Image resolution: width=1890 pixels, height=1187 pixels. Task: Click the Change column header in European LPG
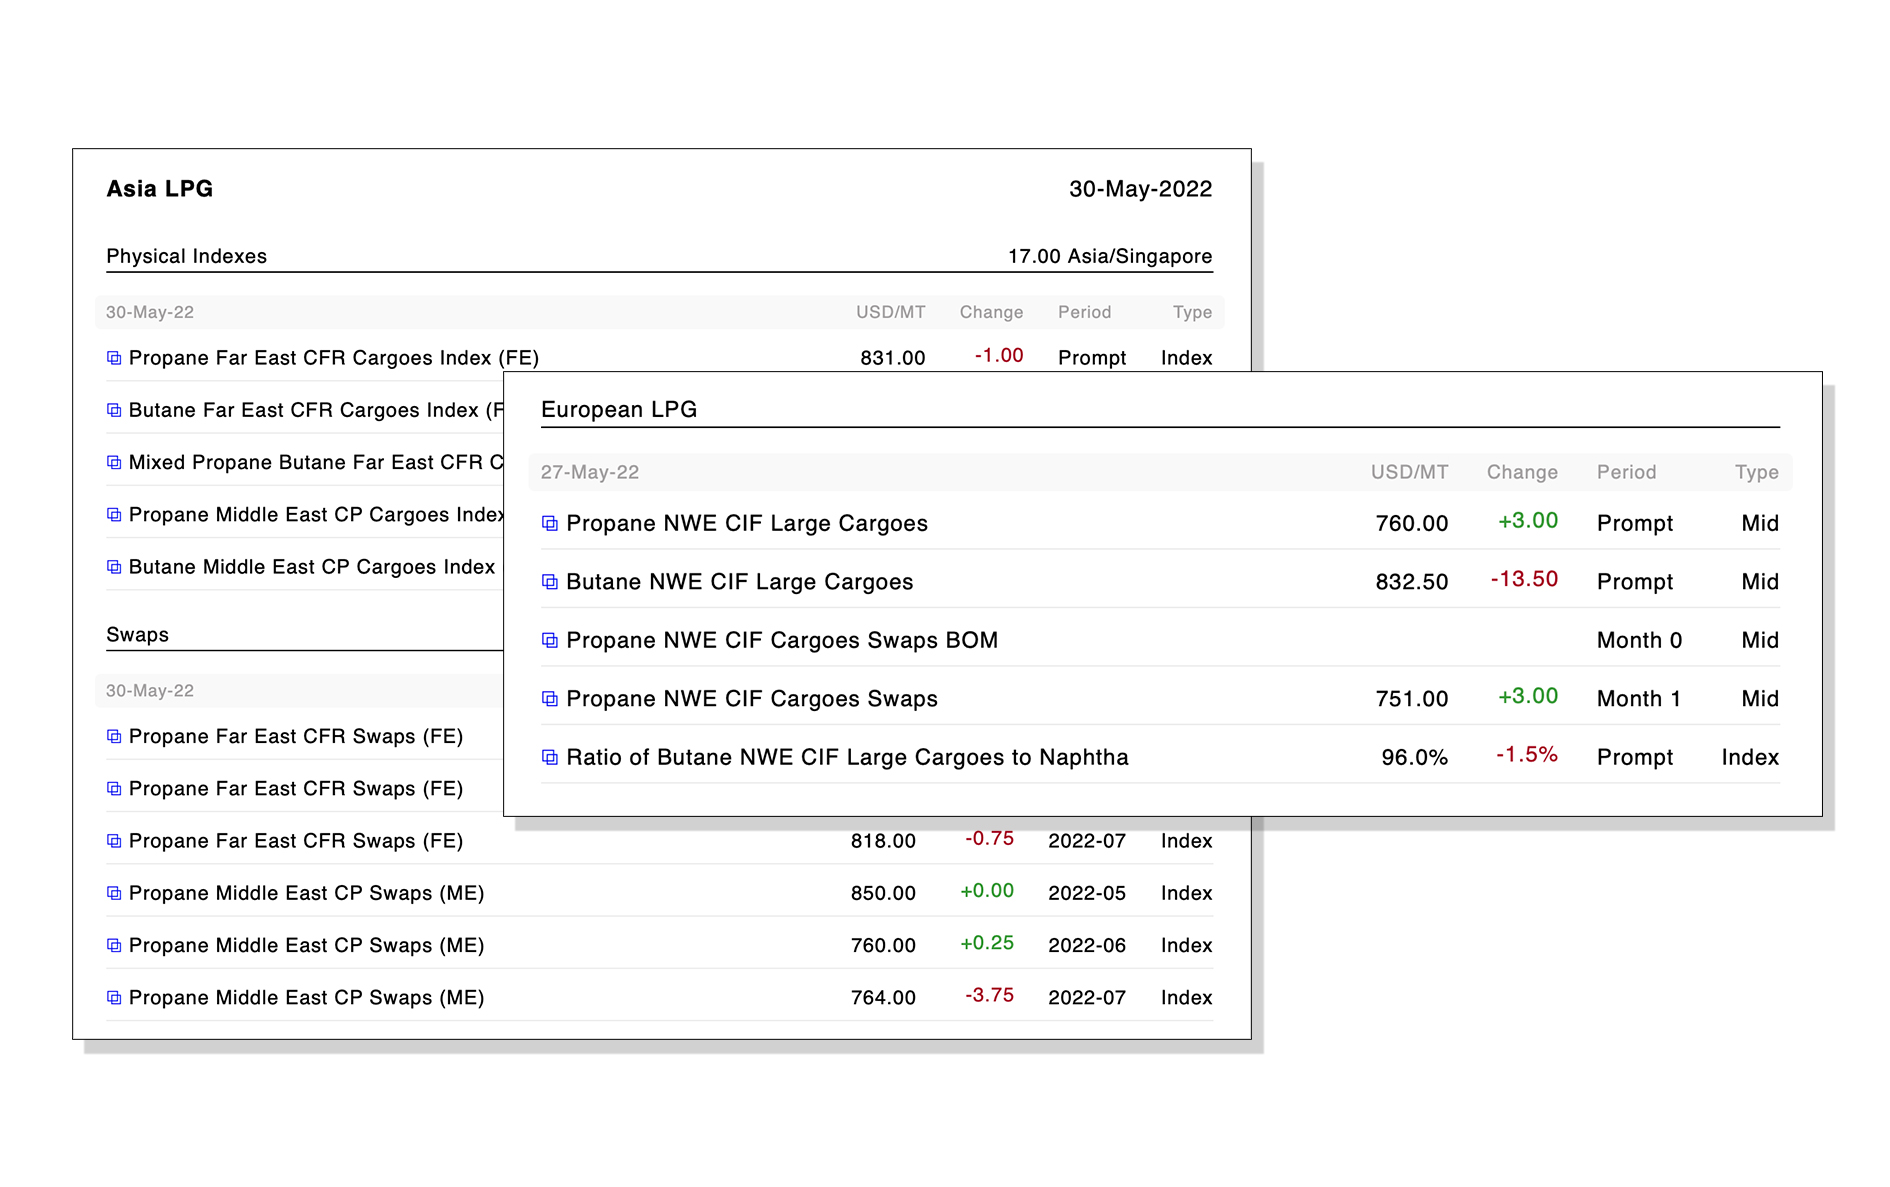click(1521, 472)
